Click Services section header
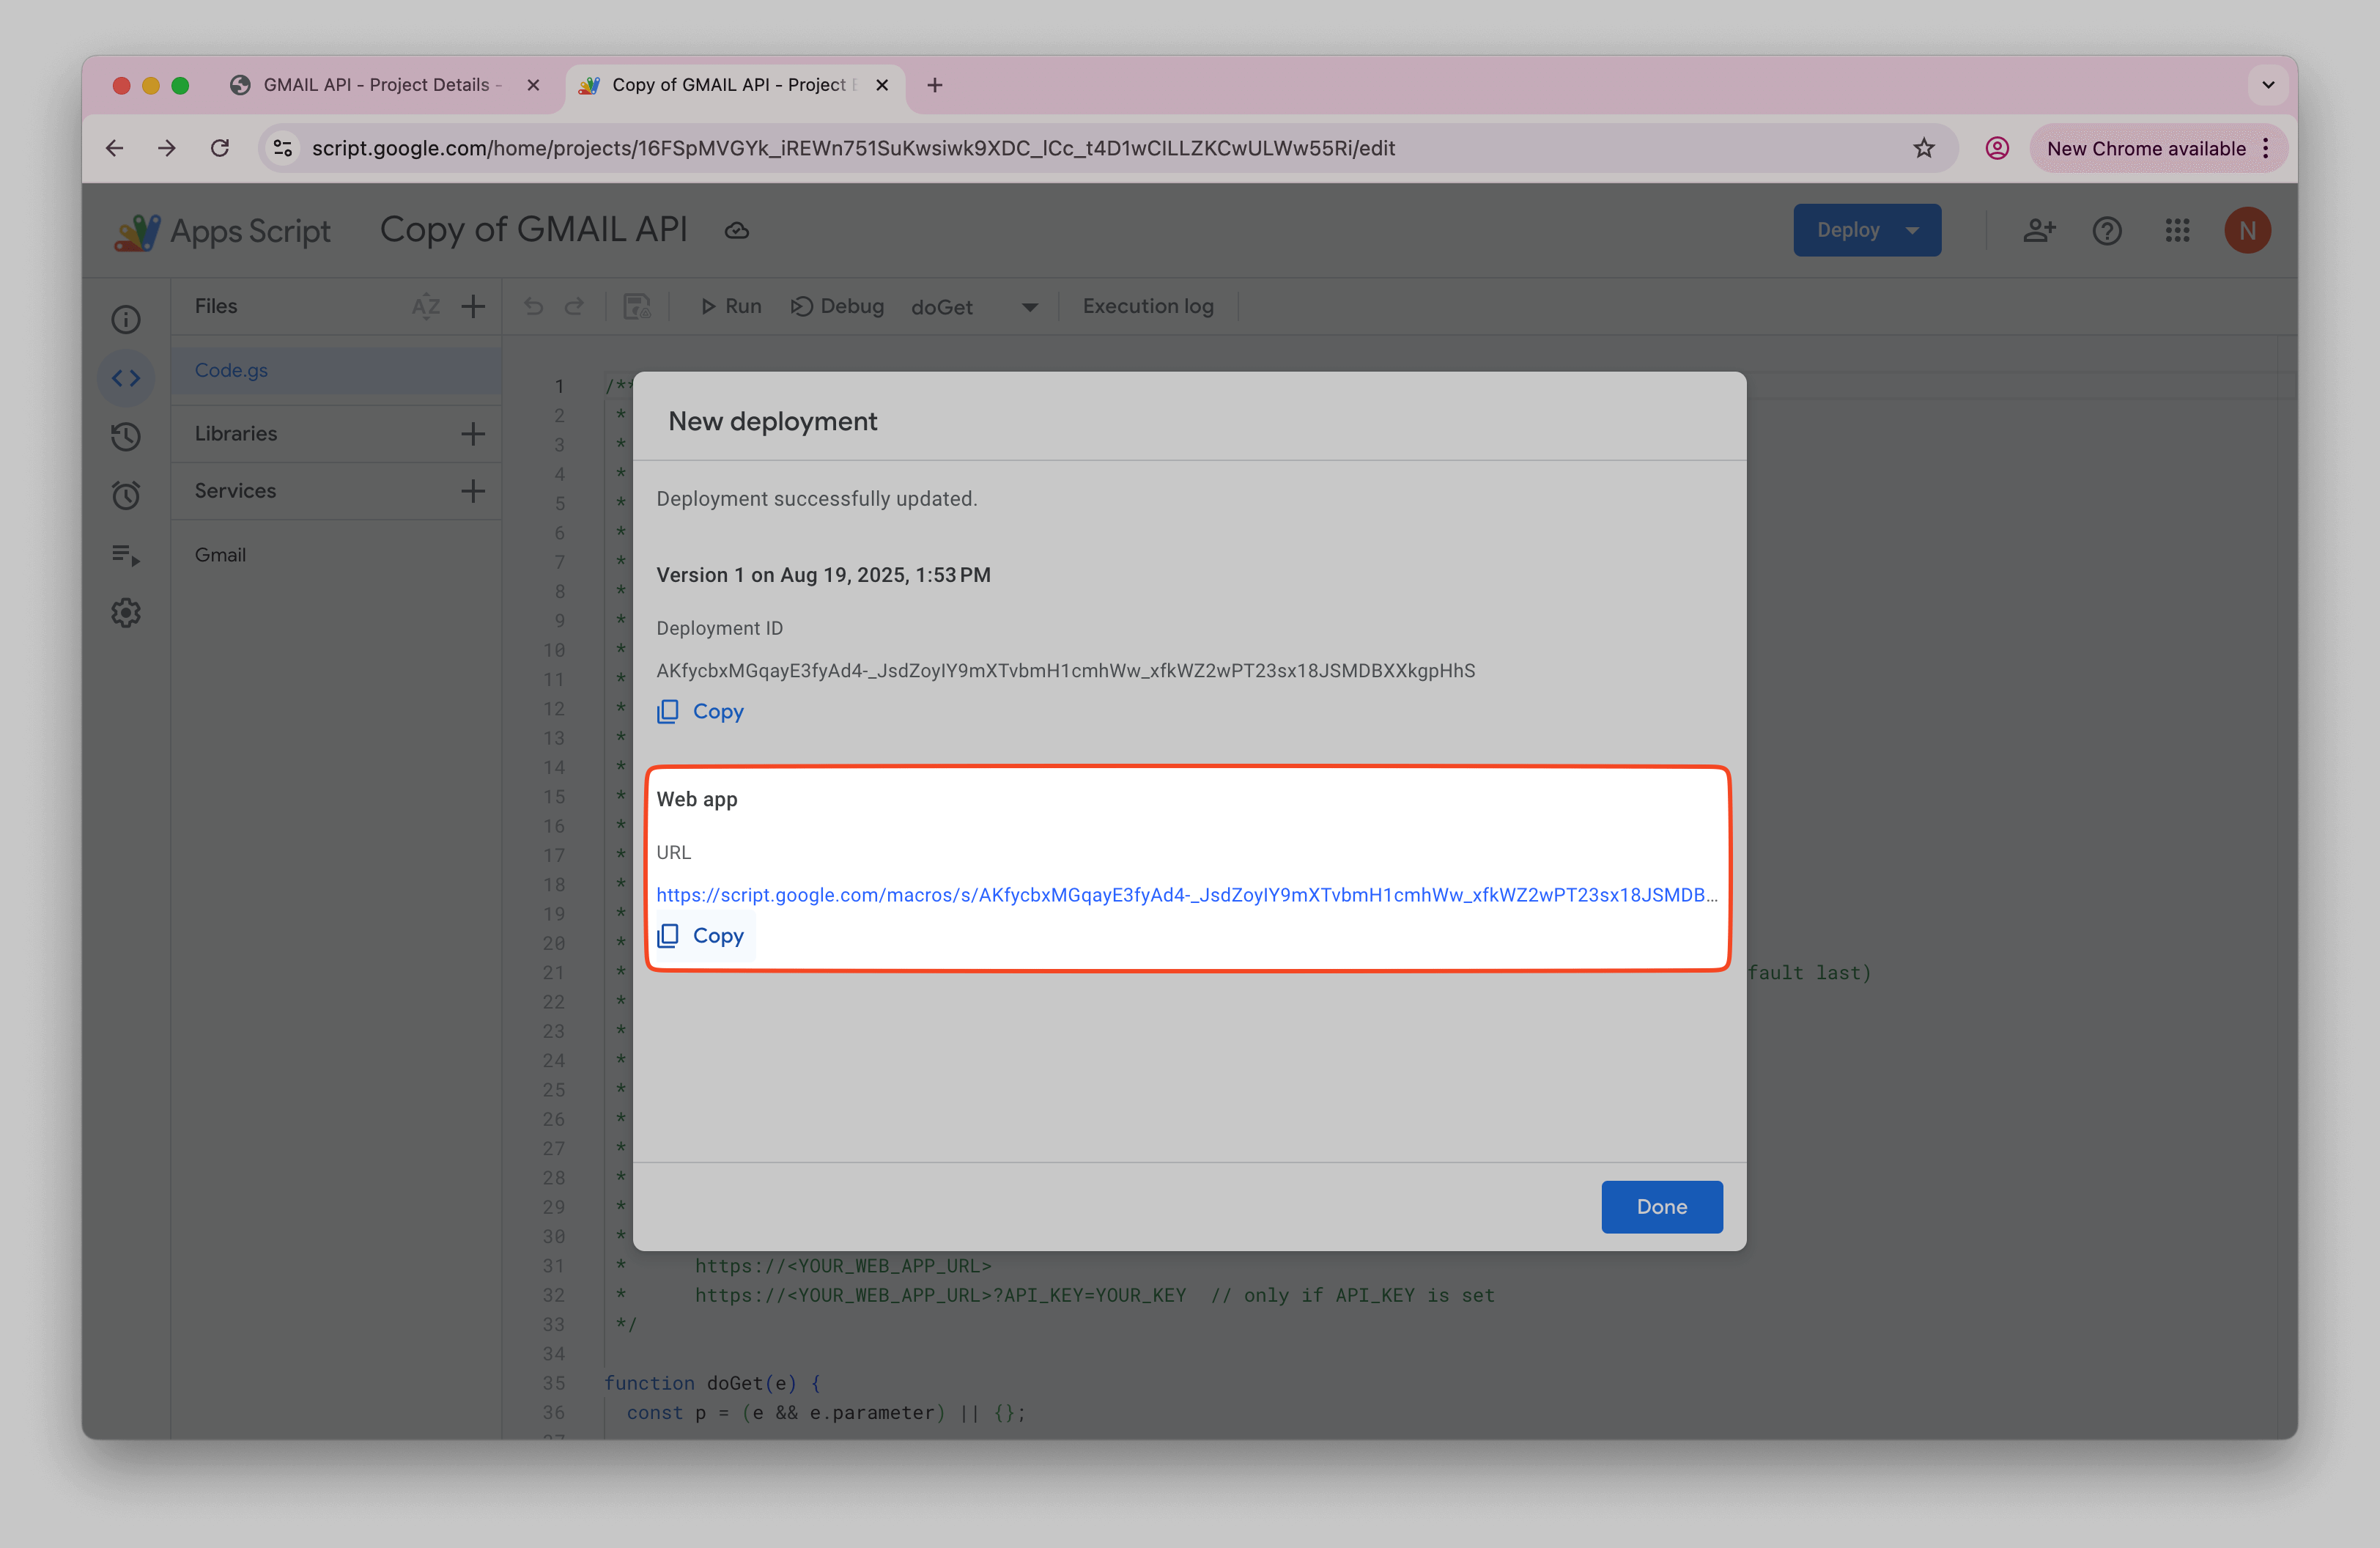The height and width of the screenshot is (1548, 2380). [x=235, y=491]
